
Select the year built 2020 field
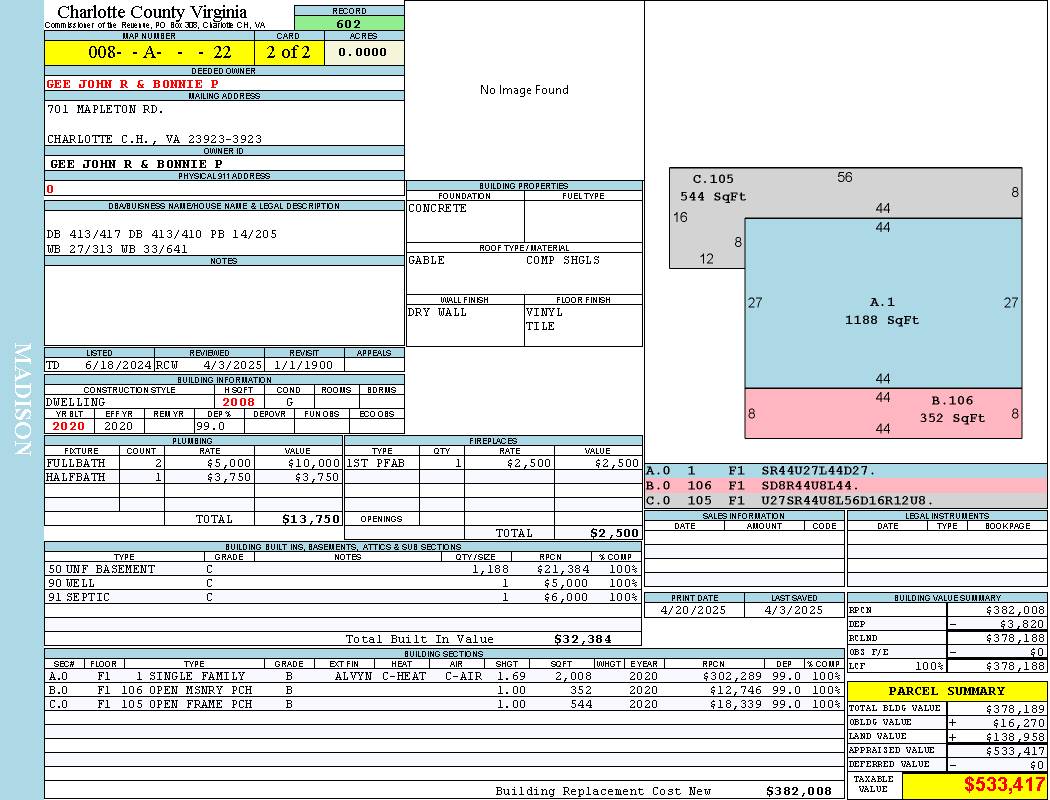67,426
